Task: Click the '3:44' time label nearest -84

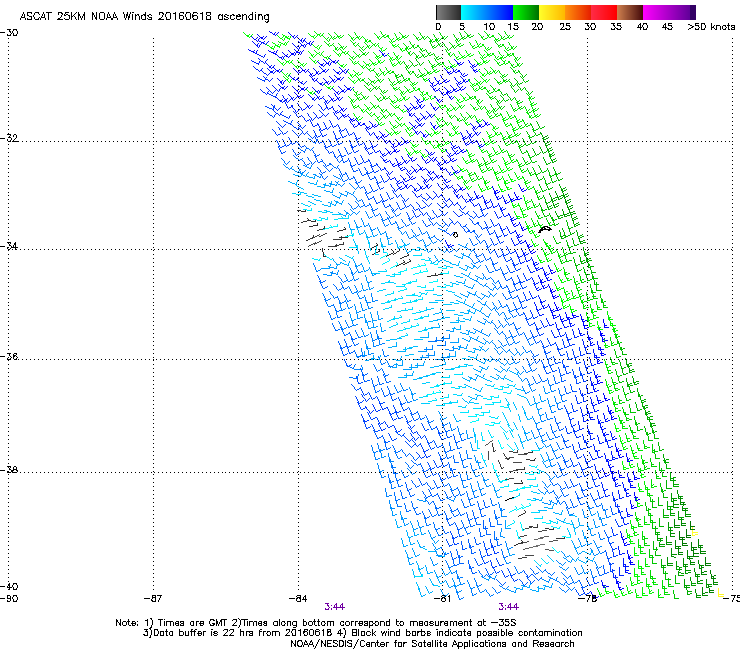Action: coord(335,607)
